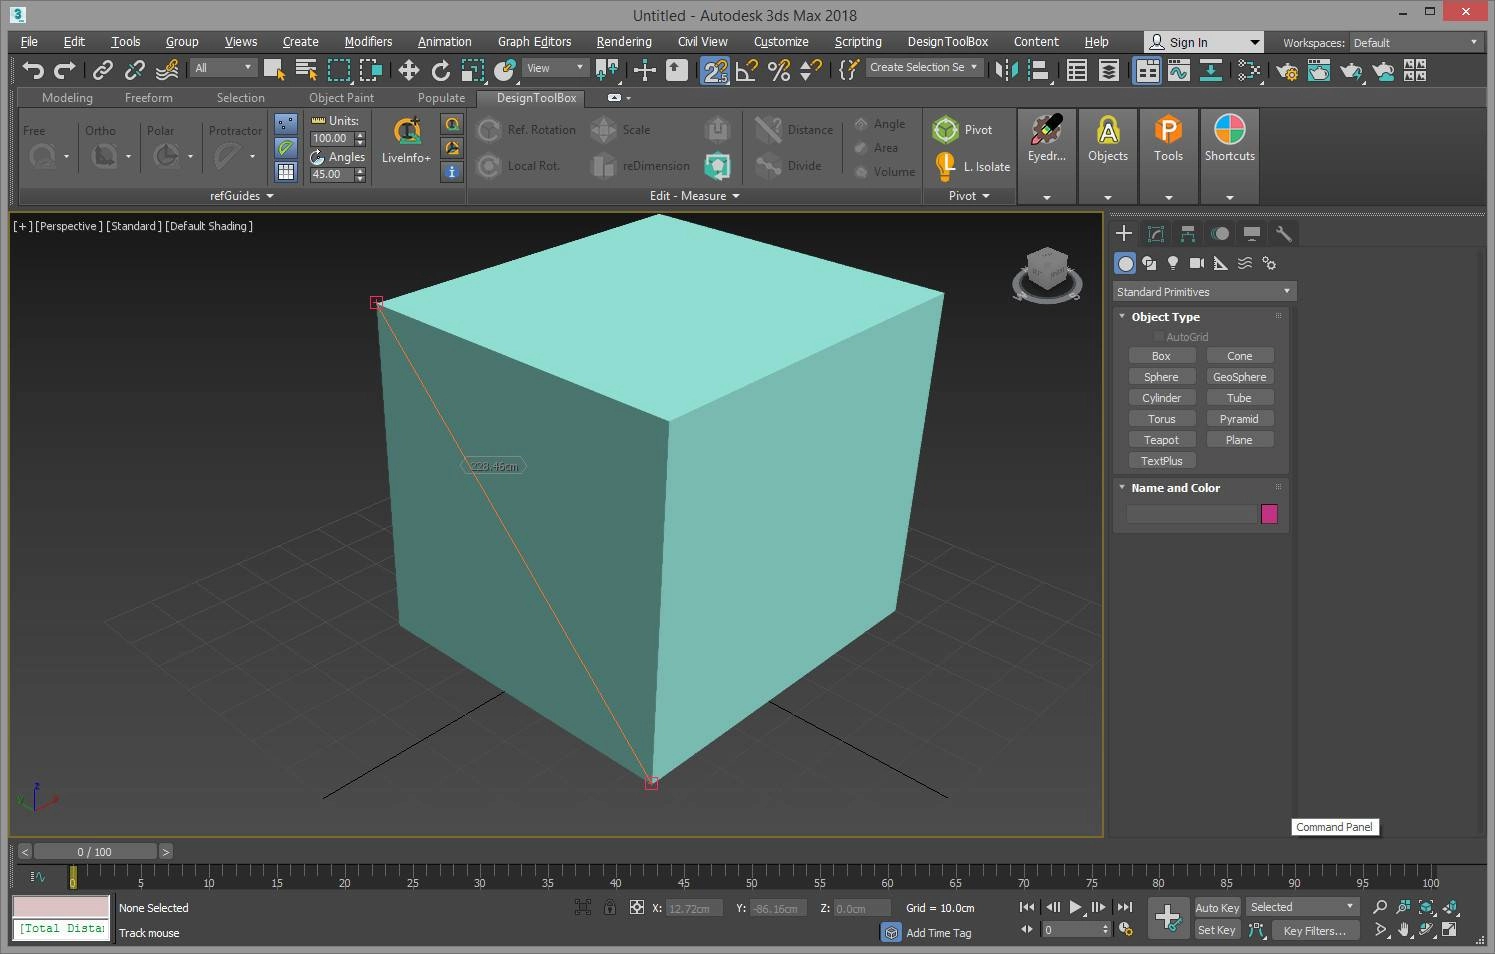Click Zoom Extents All Selected icon
Screen dimensions: 1495x954
pyautogui.click(x=1451, y=907)
